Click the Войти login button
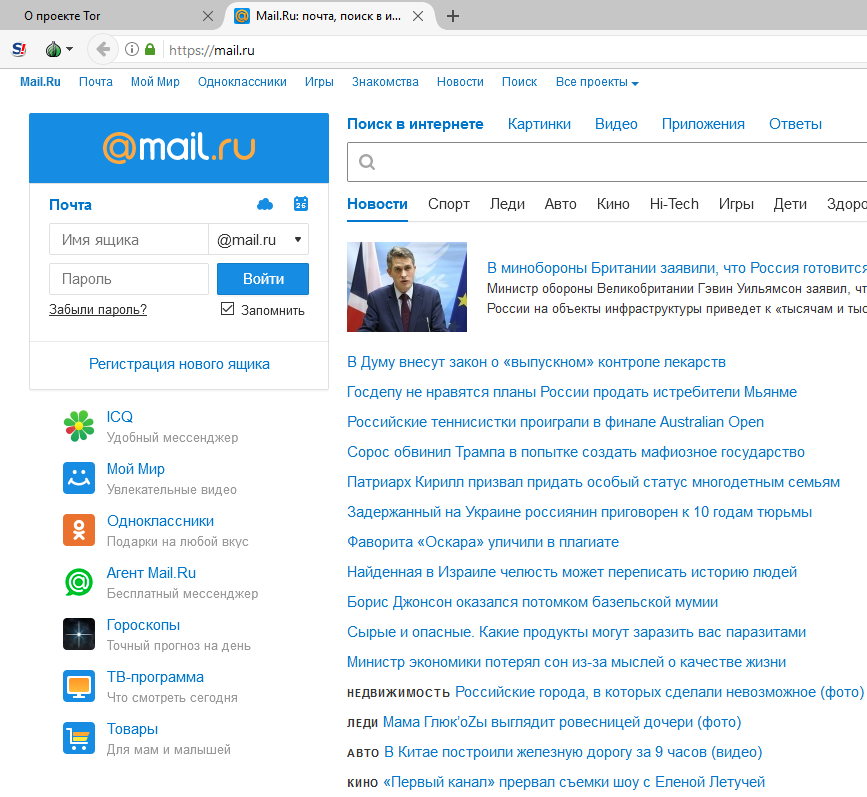867x797 pixels. [x=263, y=279]
